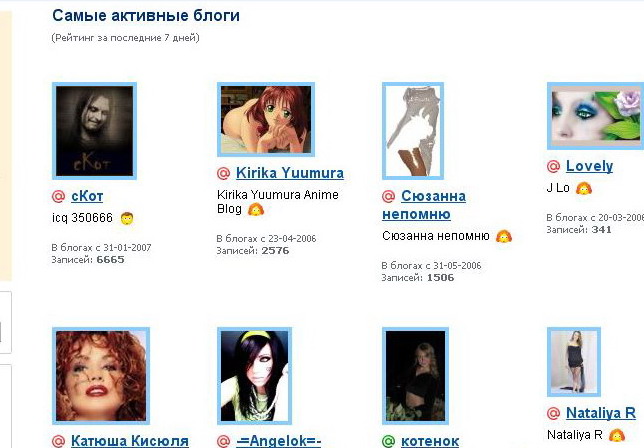Open the Катюша Кисюля blog link
The width and height of the screenshot is (644, 448).
click(130, 441)
